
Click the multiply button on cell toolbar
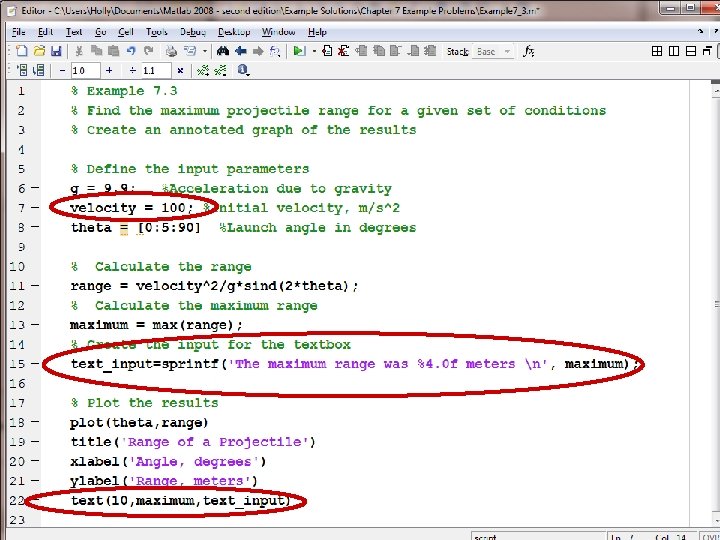pyautogui.click(x=180, y=70)
